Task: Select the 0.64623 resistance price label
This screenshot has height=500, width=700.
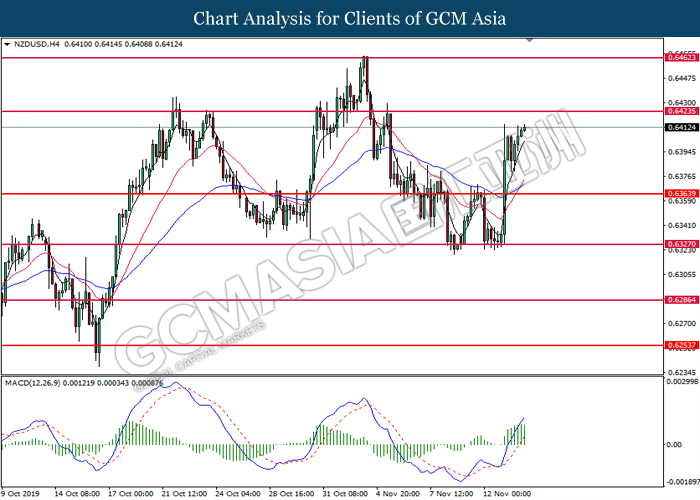Action: 681,58
